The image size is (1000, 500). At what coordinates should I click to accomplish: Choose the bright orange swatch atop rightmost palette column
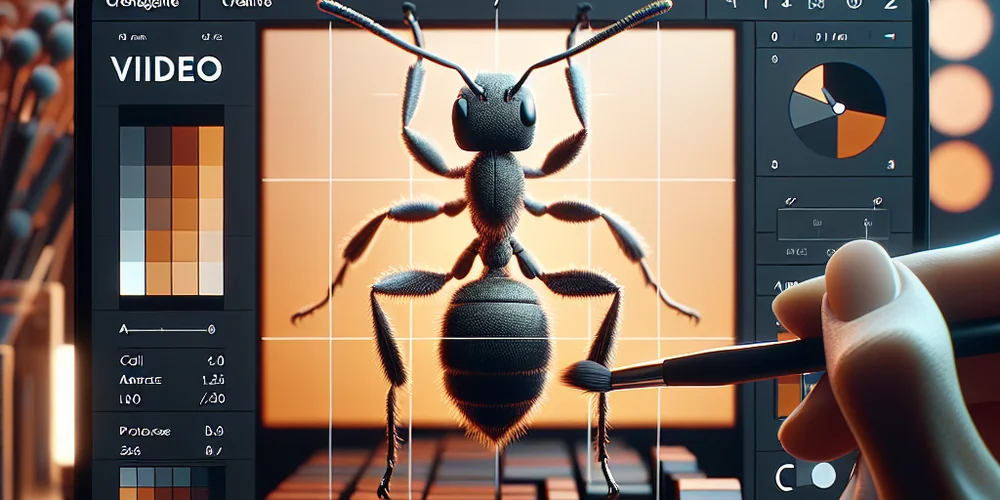coord(211,145)
